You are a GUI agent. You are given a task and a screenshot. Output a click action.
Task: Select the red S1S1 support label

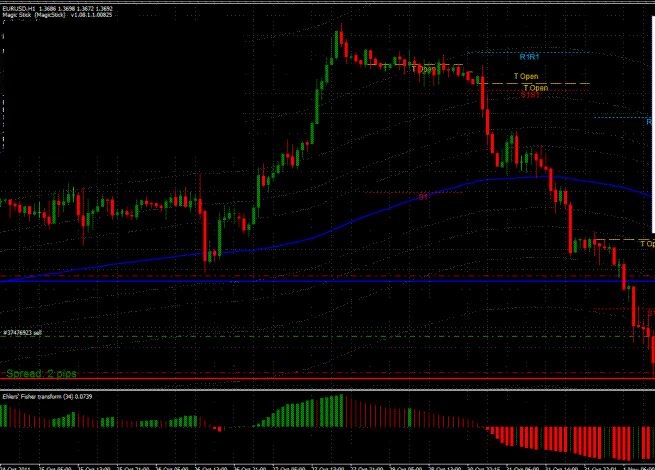tap(530, 95)
